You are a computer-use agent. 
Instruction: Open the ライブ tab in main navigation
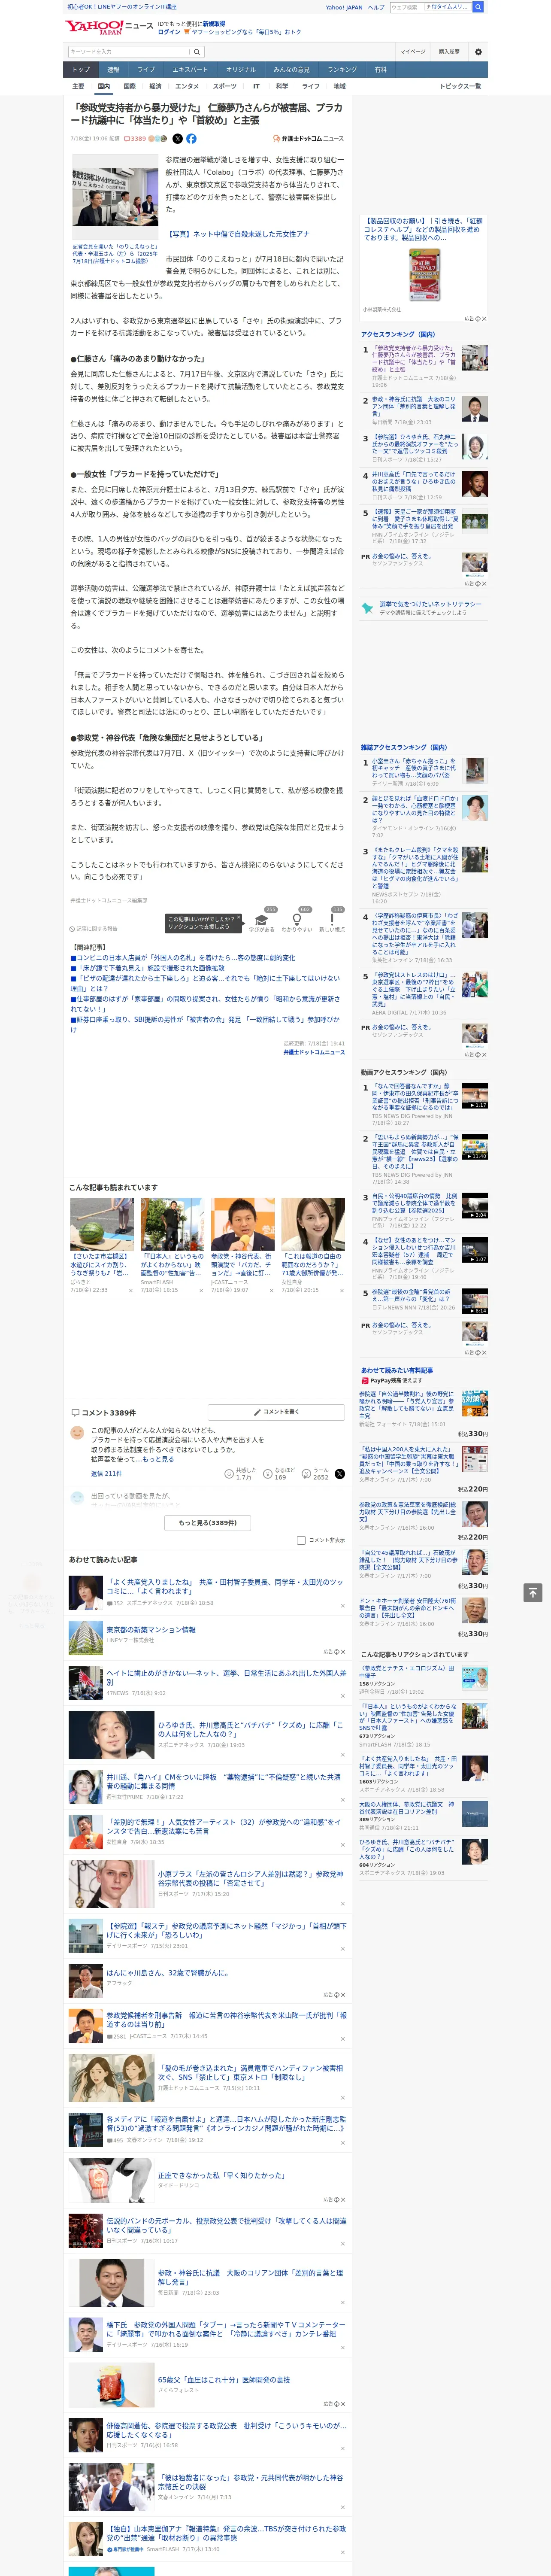point(146,70)
